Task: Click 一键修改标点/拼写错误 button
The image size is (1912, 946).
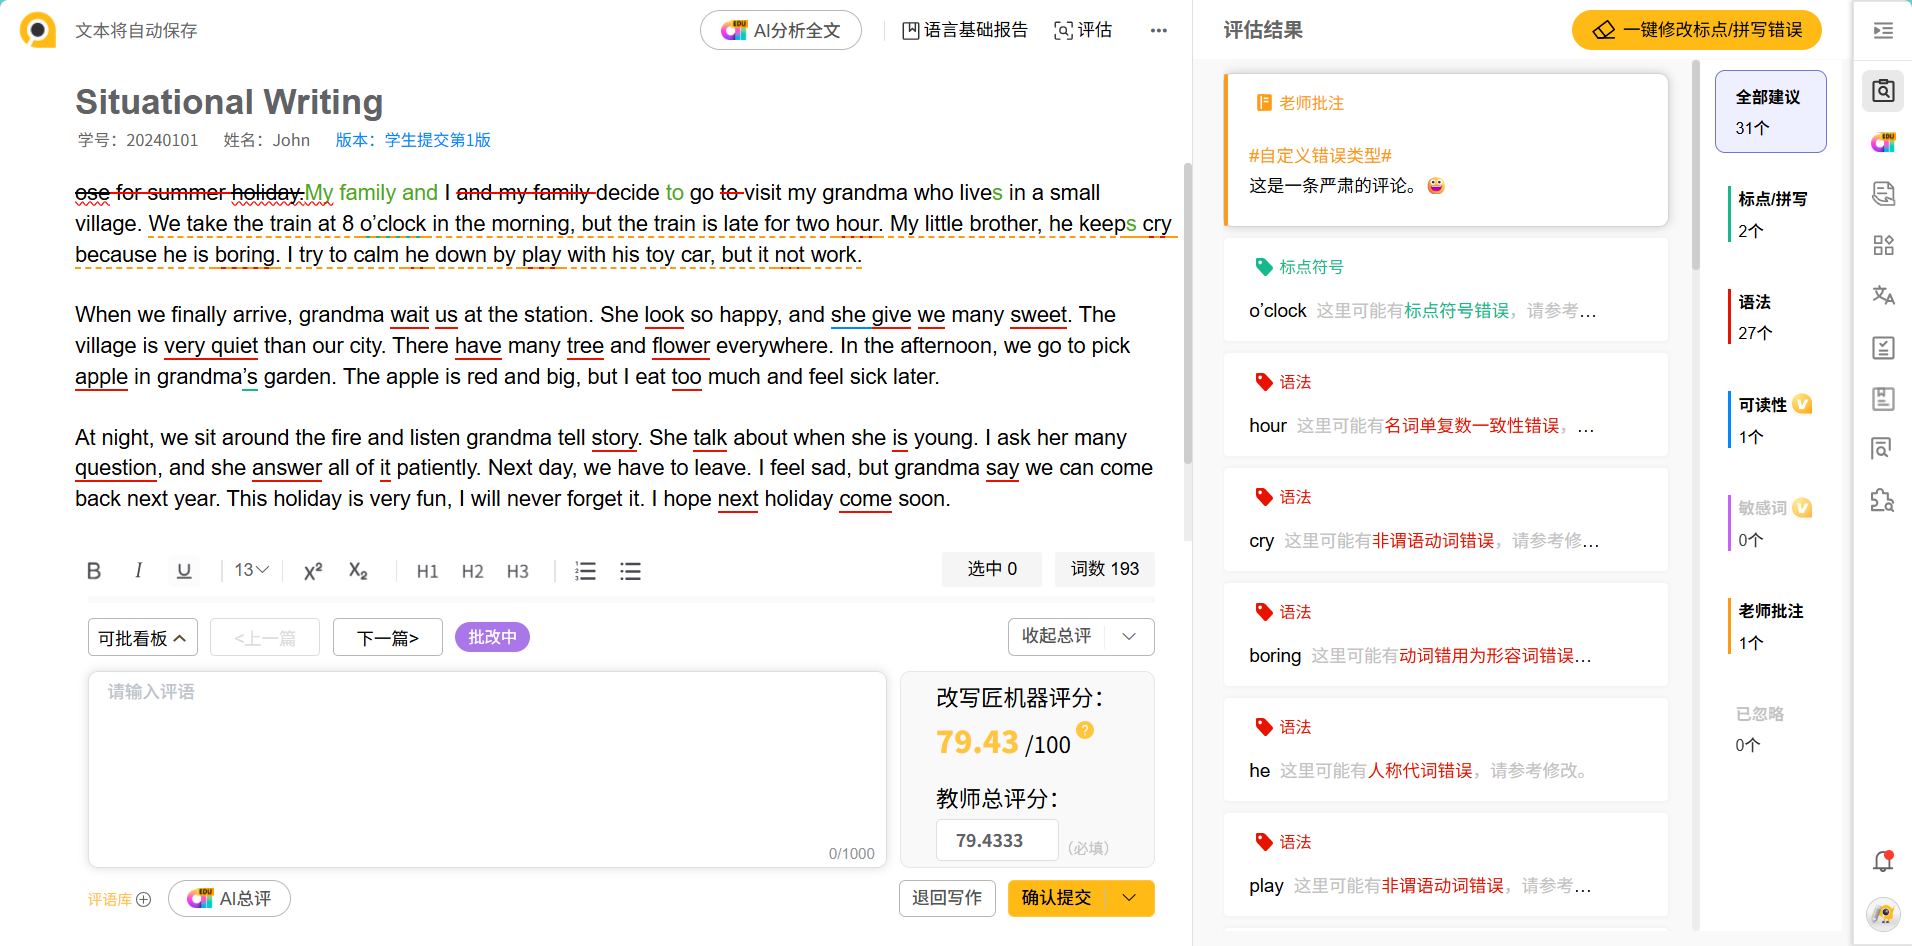Action: click(1696, 30)
